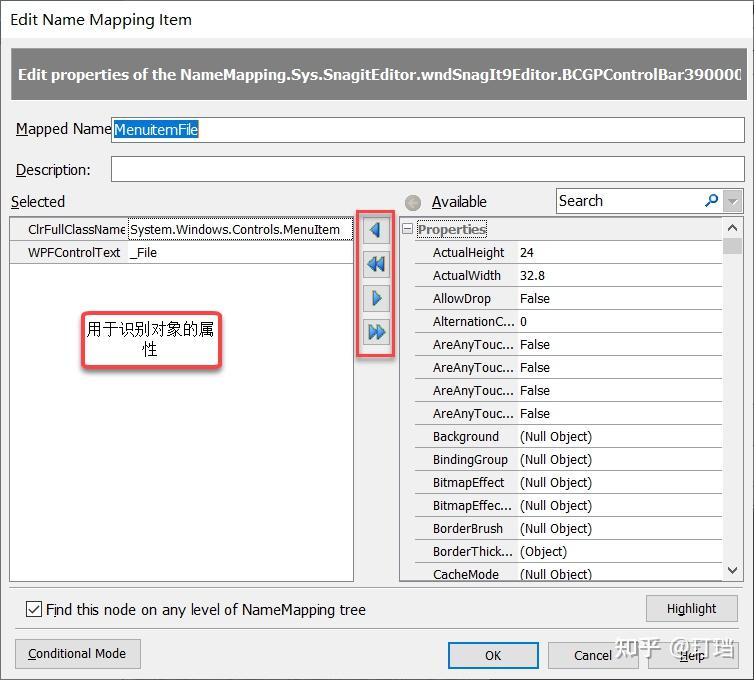Click the search magnifier icon
Image resolution: width=754 pixels, height=680 pixels.
[x=711, y=201]
